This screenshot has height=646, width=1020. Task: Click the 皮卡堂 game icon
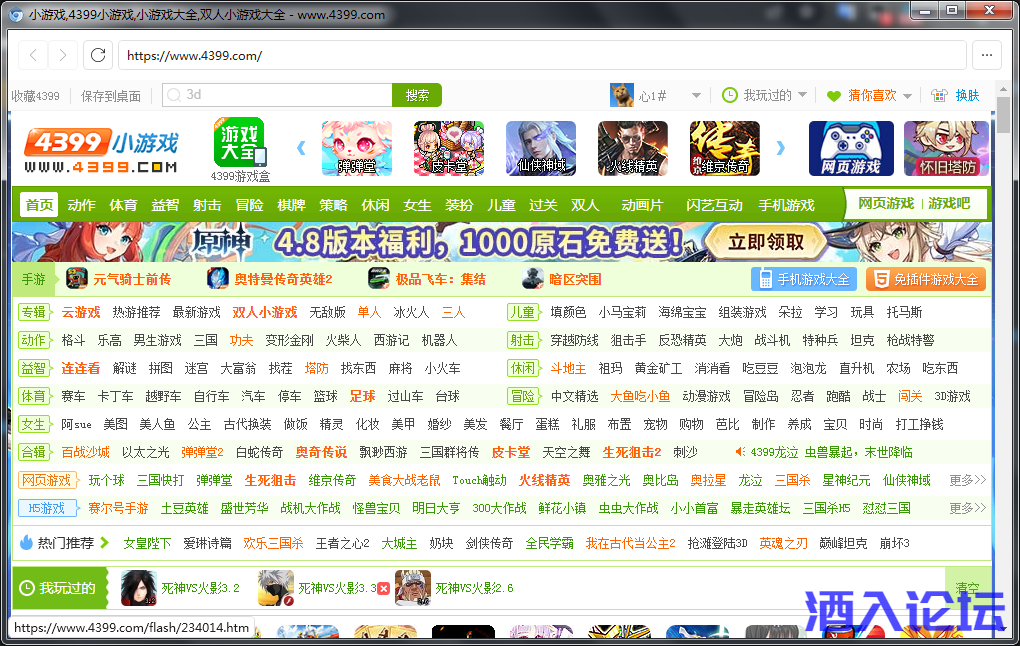point(448,148)
